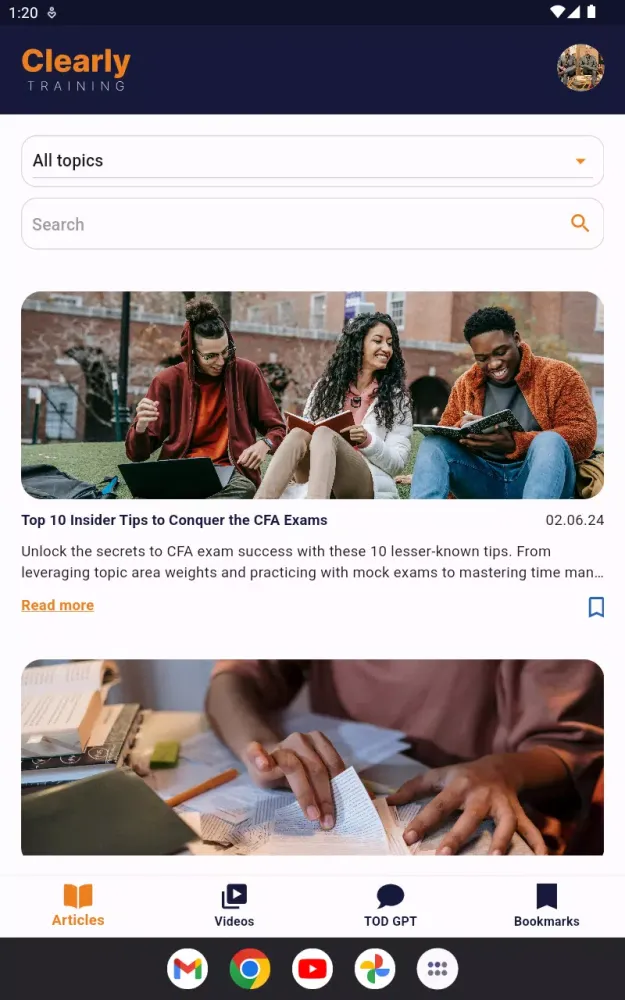Image resolution: width=625 pixels, height=1000 pixels.
Task: Tap the orange search magnifier icon
Action: [x=580, y=223]
